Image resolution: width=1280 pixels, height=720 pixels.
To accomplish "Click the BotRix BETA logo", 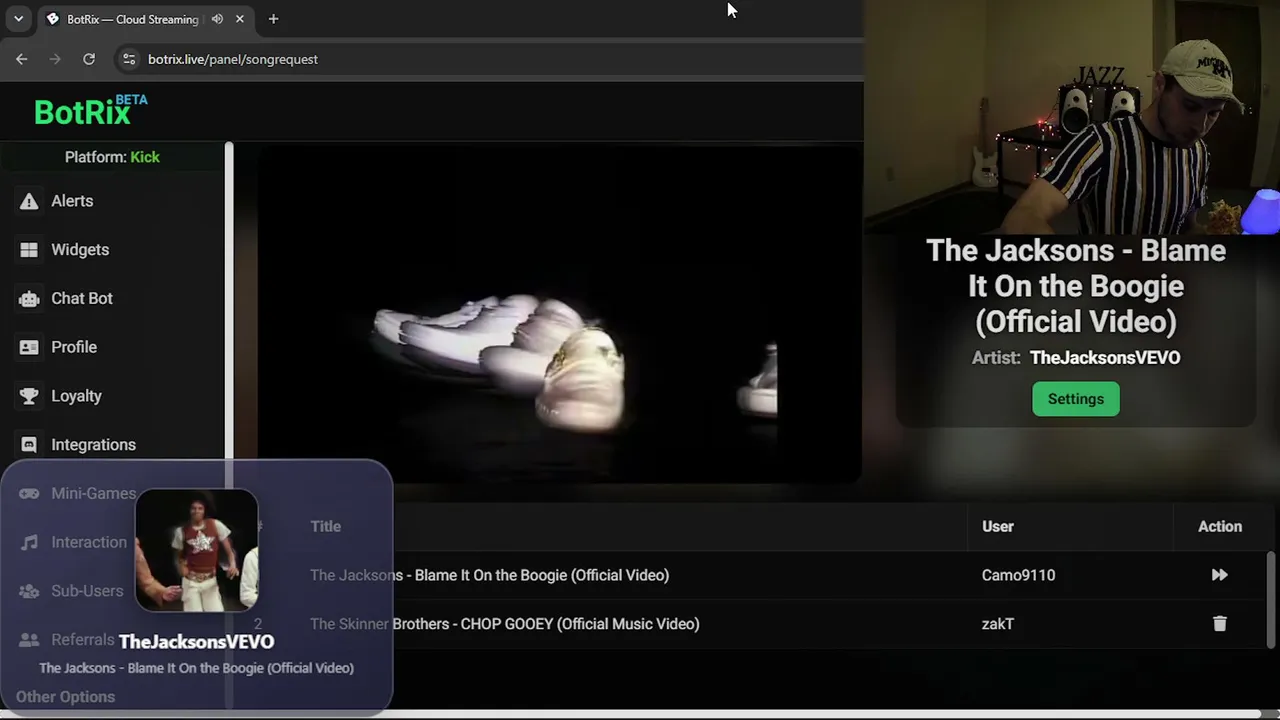I will (x=90, y=110).
